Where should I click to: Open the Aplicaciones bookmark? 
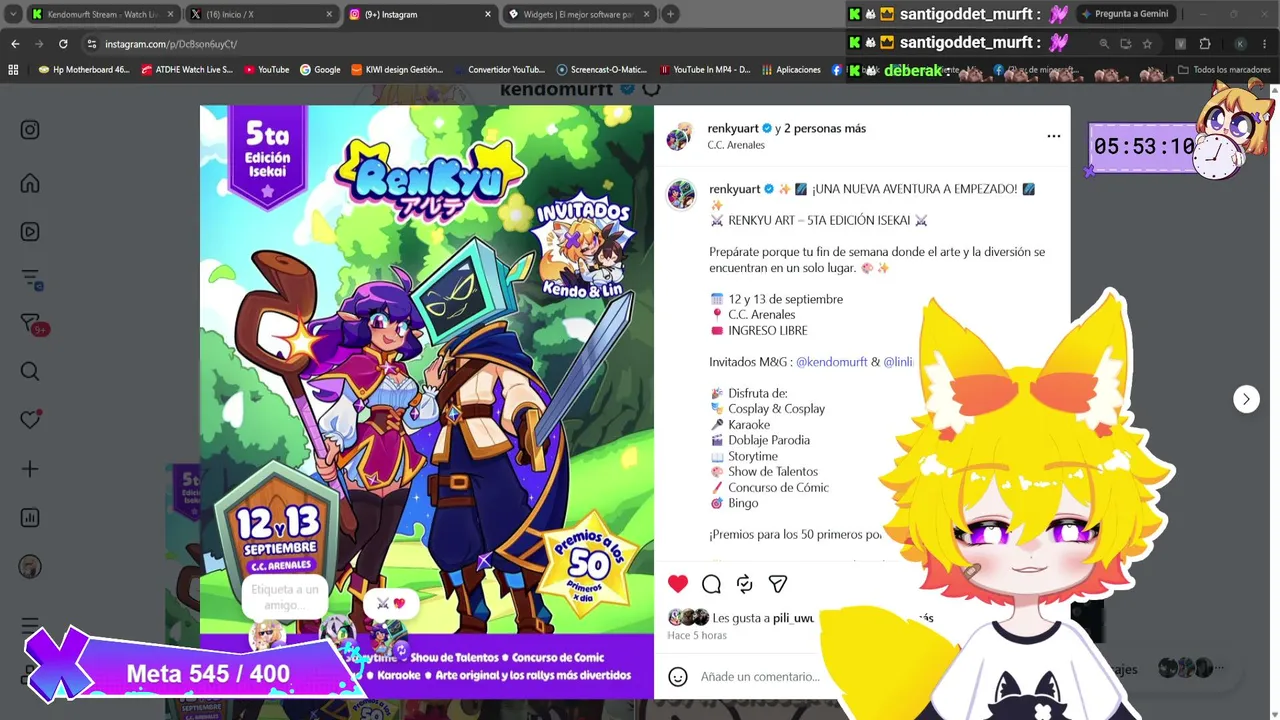(791, 70)
